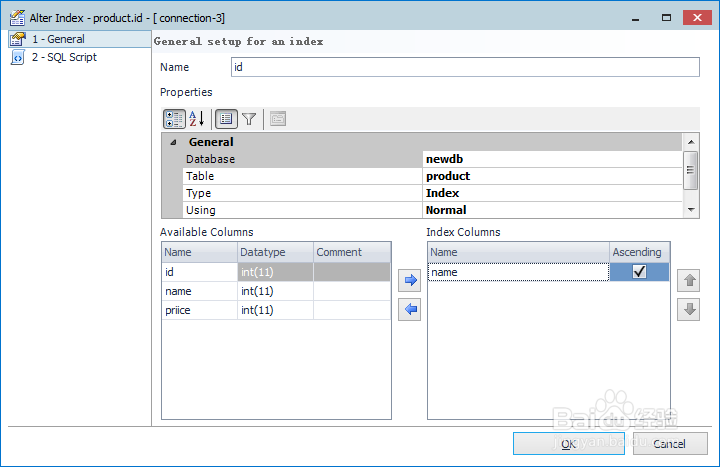Switch to the 2 - SQL Script page
Viewport: 720px width, 467px height.
pos(63,57)
